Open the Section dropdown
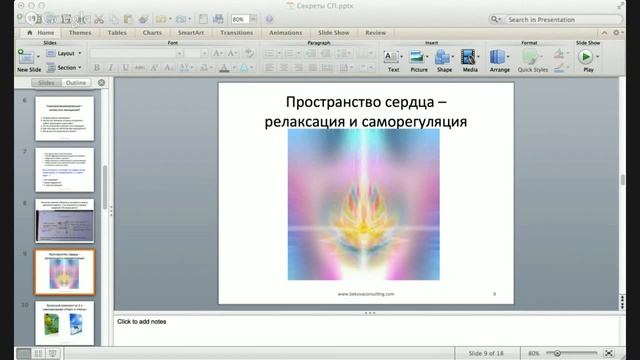 64,67
